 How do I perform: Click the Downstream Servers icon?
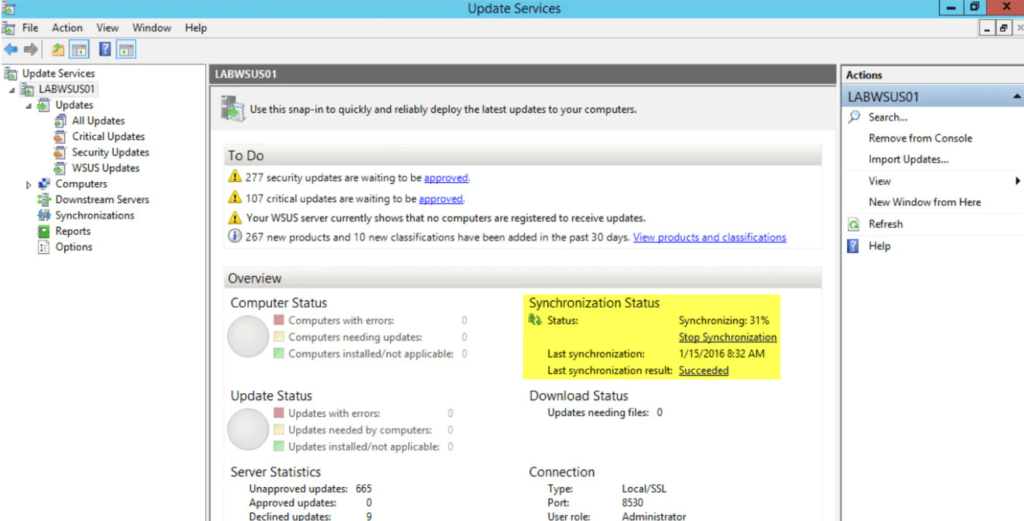tap(44, 200)
